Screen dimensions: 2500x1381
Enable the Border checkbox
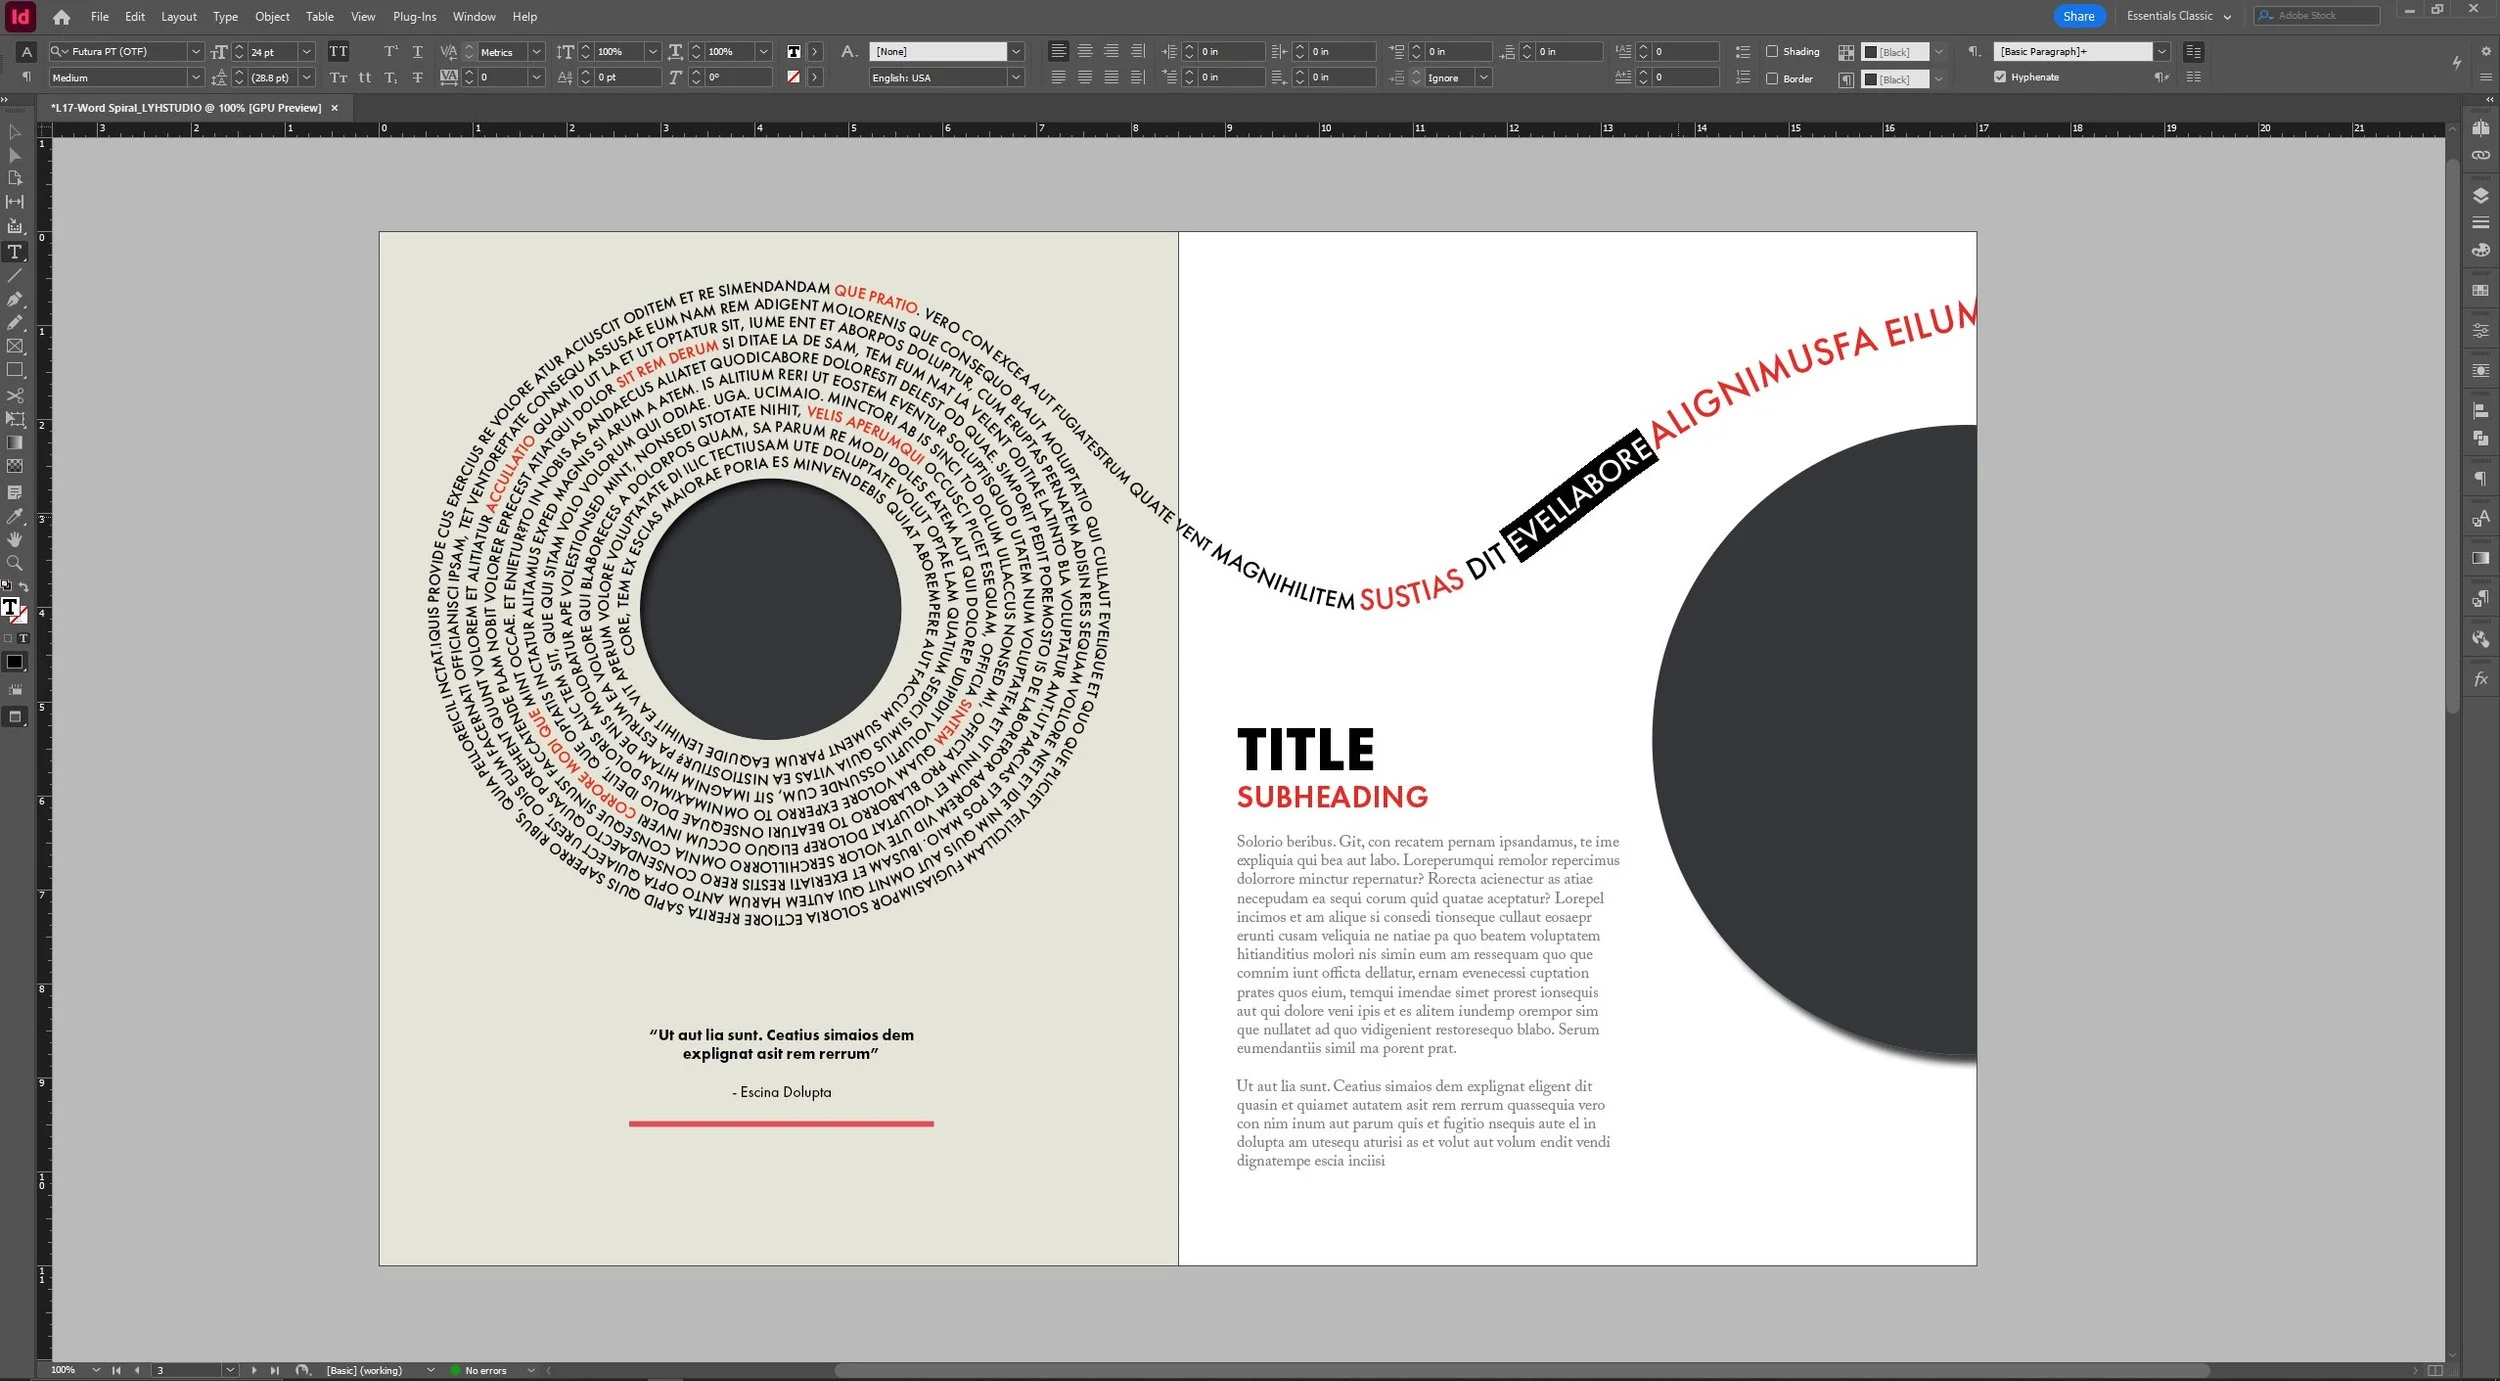point(1772,78)
